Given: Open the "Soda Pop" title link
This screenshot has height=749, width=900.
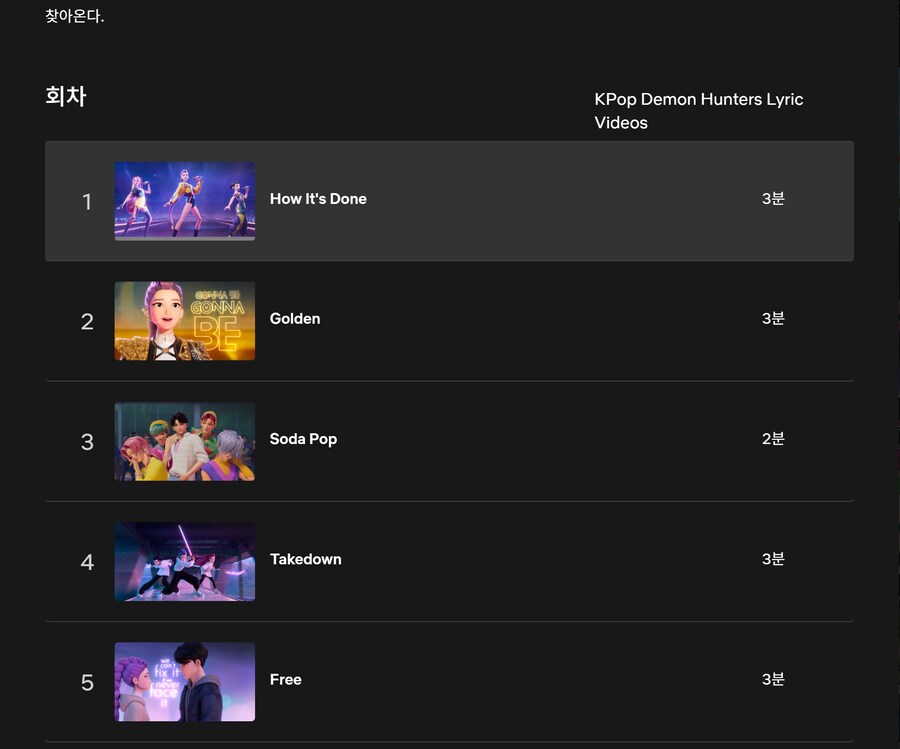Looking at the screenshot, I should point(303,439).
